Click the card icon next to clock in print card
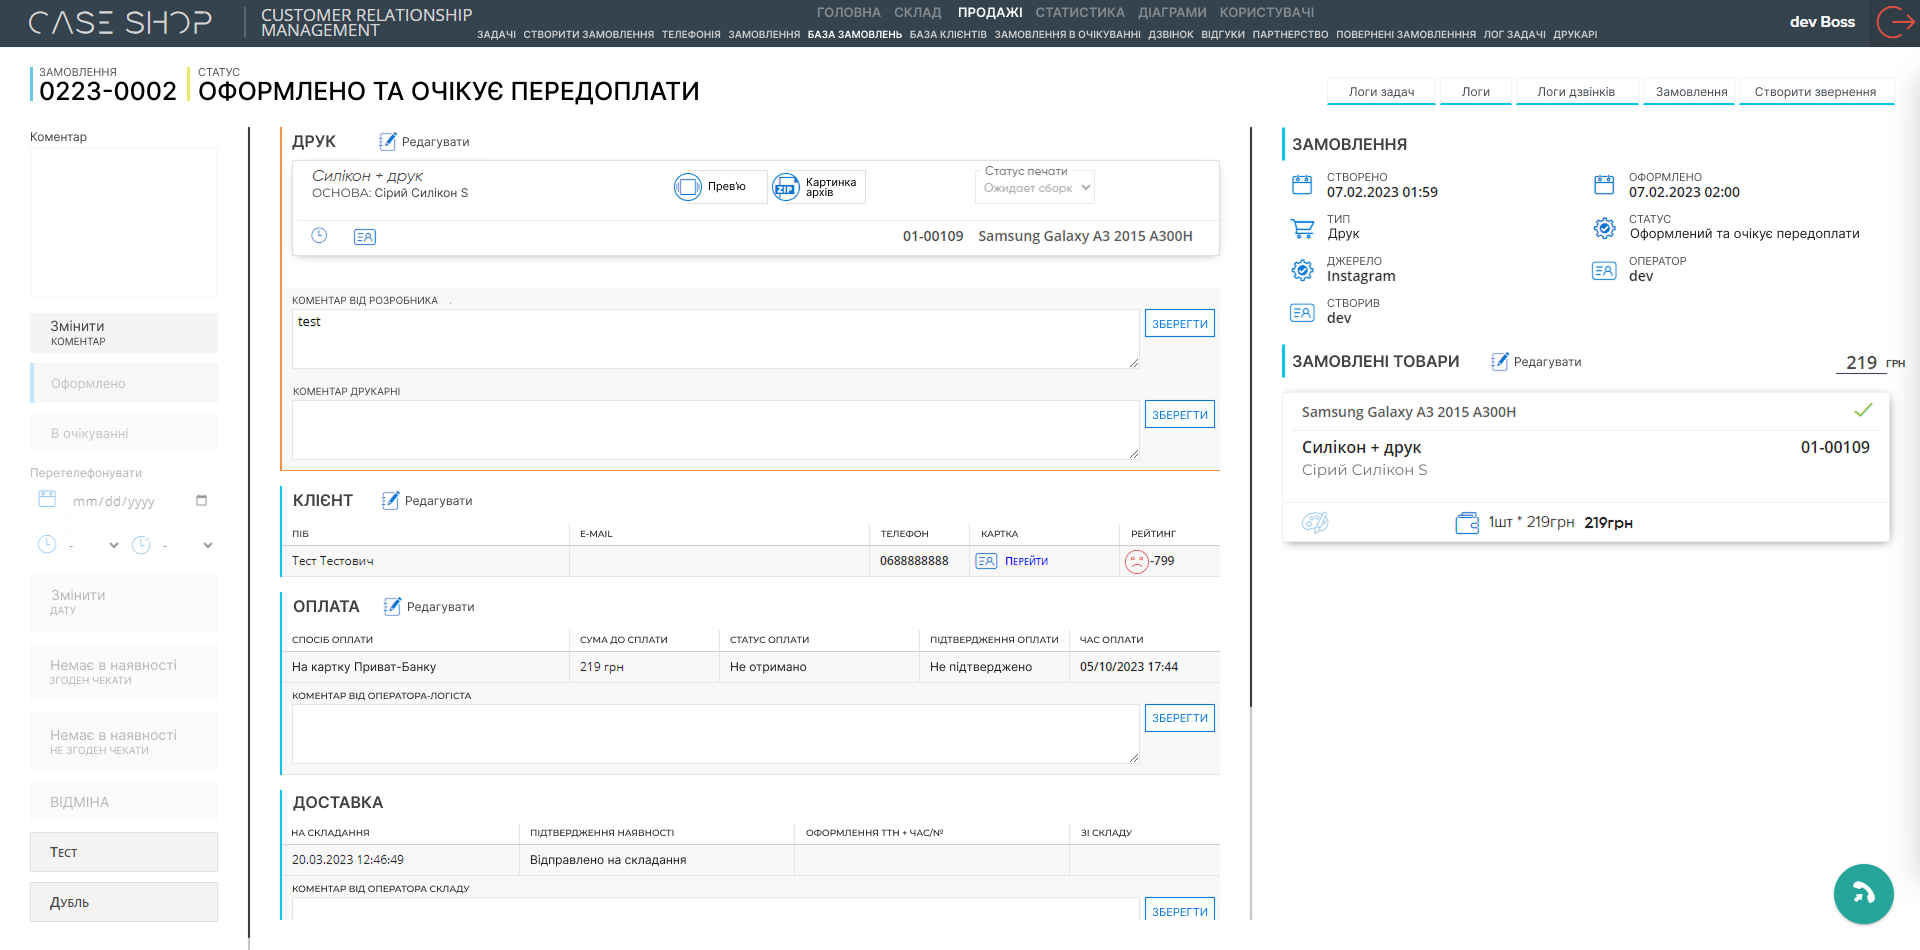This screenshot has height=950, width=1920. (365, 237)
